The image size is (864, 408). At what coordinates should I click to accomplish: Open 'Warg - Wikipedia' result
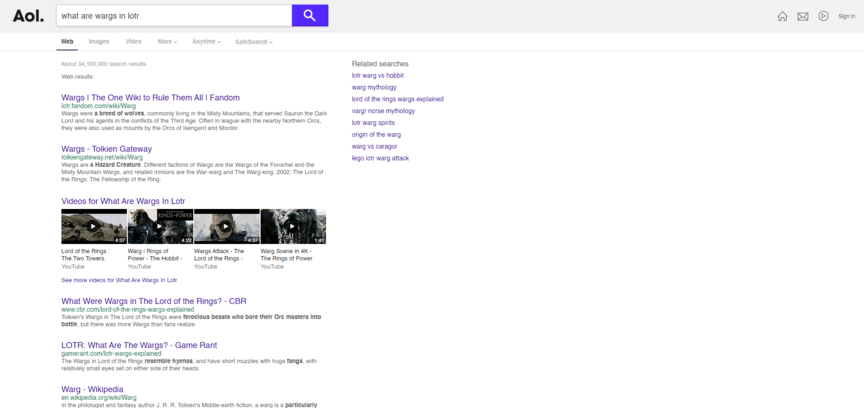92,389
